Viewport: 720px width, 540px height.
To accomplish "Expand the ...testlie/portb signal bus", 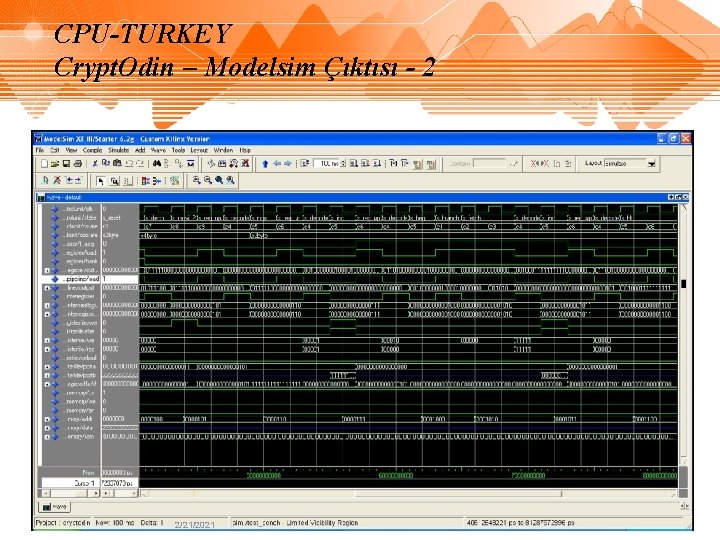I will pos(47,376).
